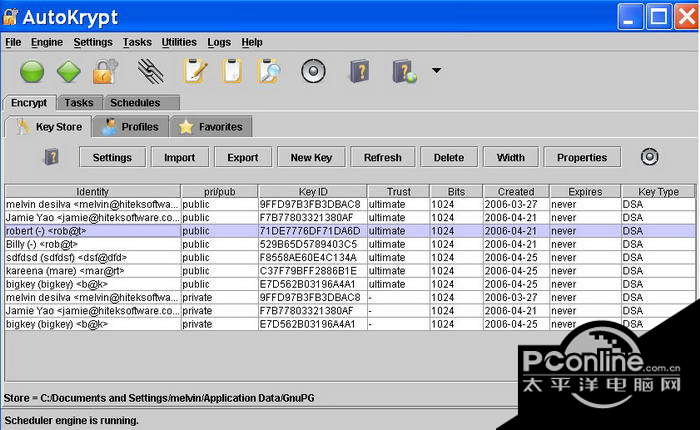Click the Created column header

coord(516,192)
